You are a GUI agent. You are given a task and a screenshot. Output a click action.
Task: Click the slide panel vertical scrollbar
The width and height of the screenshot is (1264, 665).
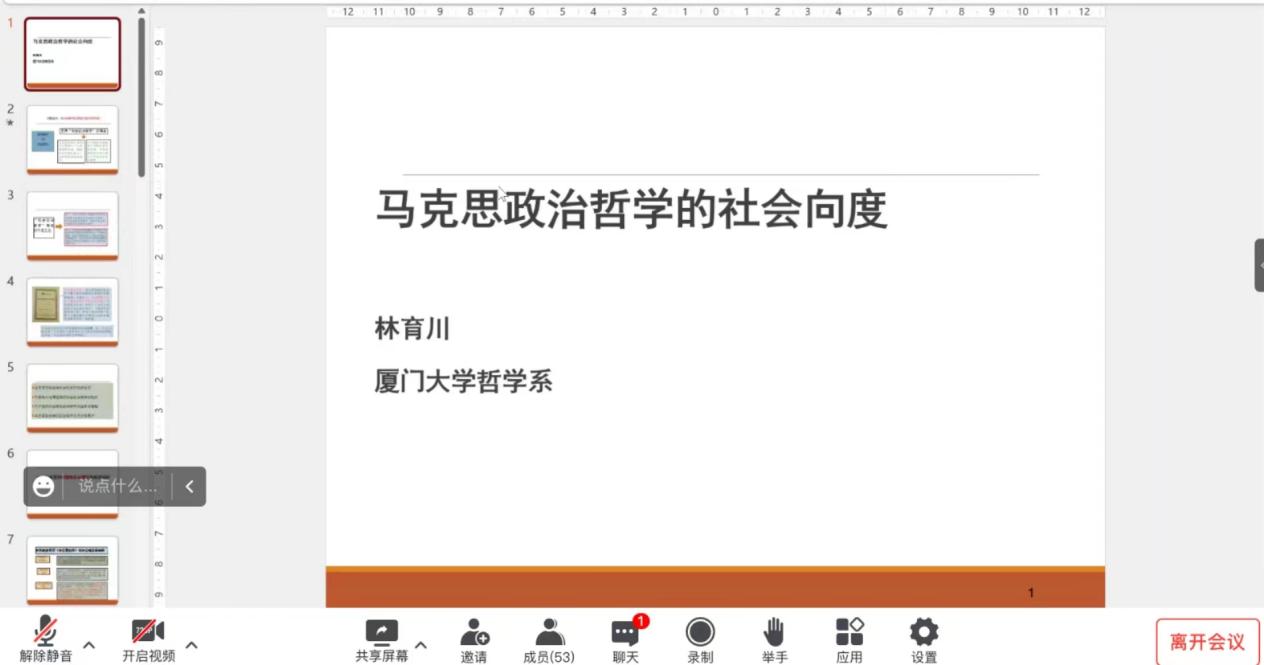(141, 100)
